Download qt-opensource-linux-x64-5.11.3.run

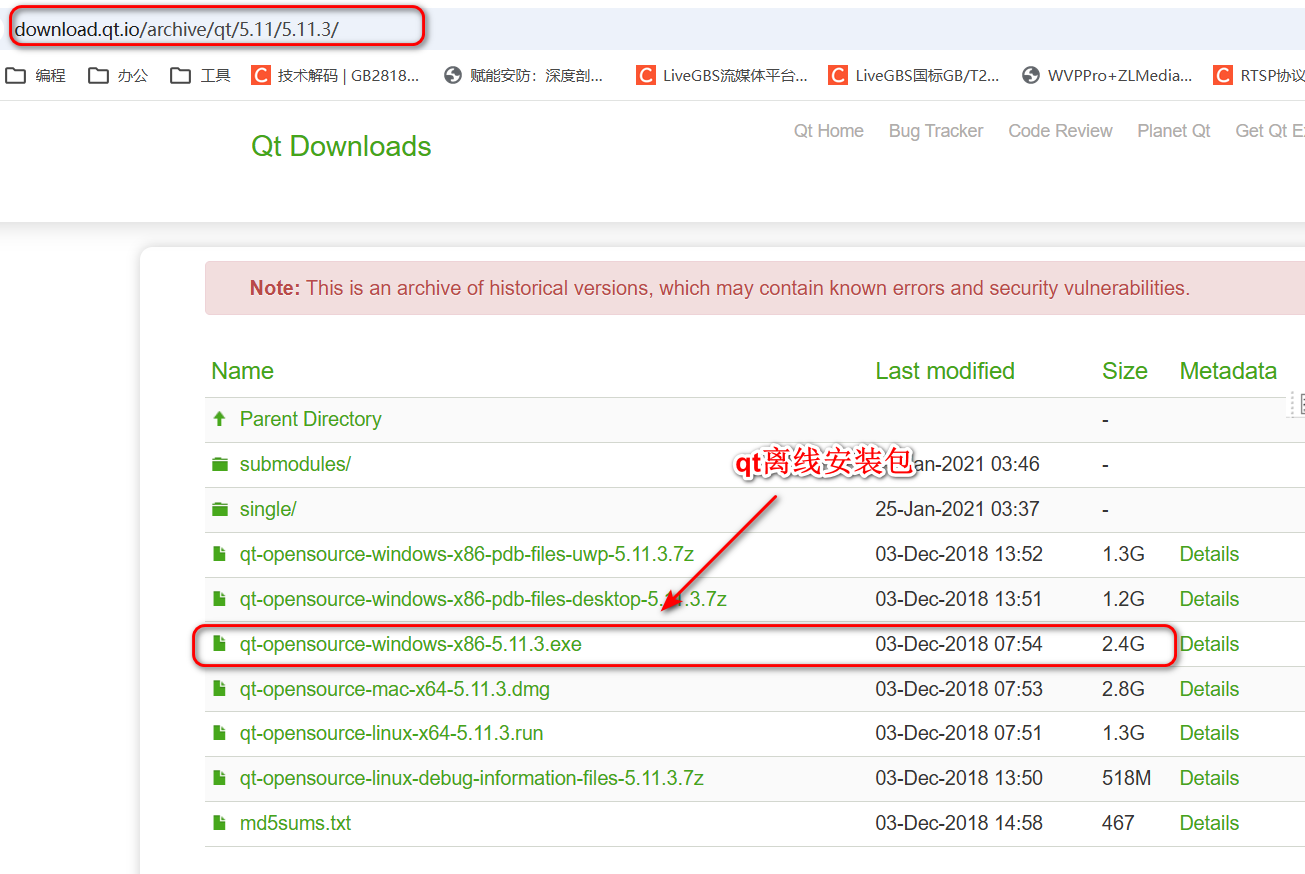pyautogui.click(x=391, y=733)
